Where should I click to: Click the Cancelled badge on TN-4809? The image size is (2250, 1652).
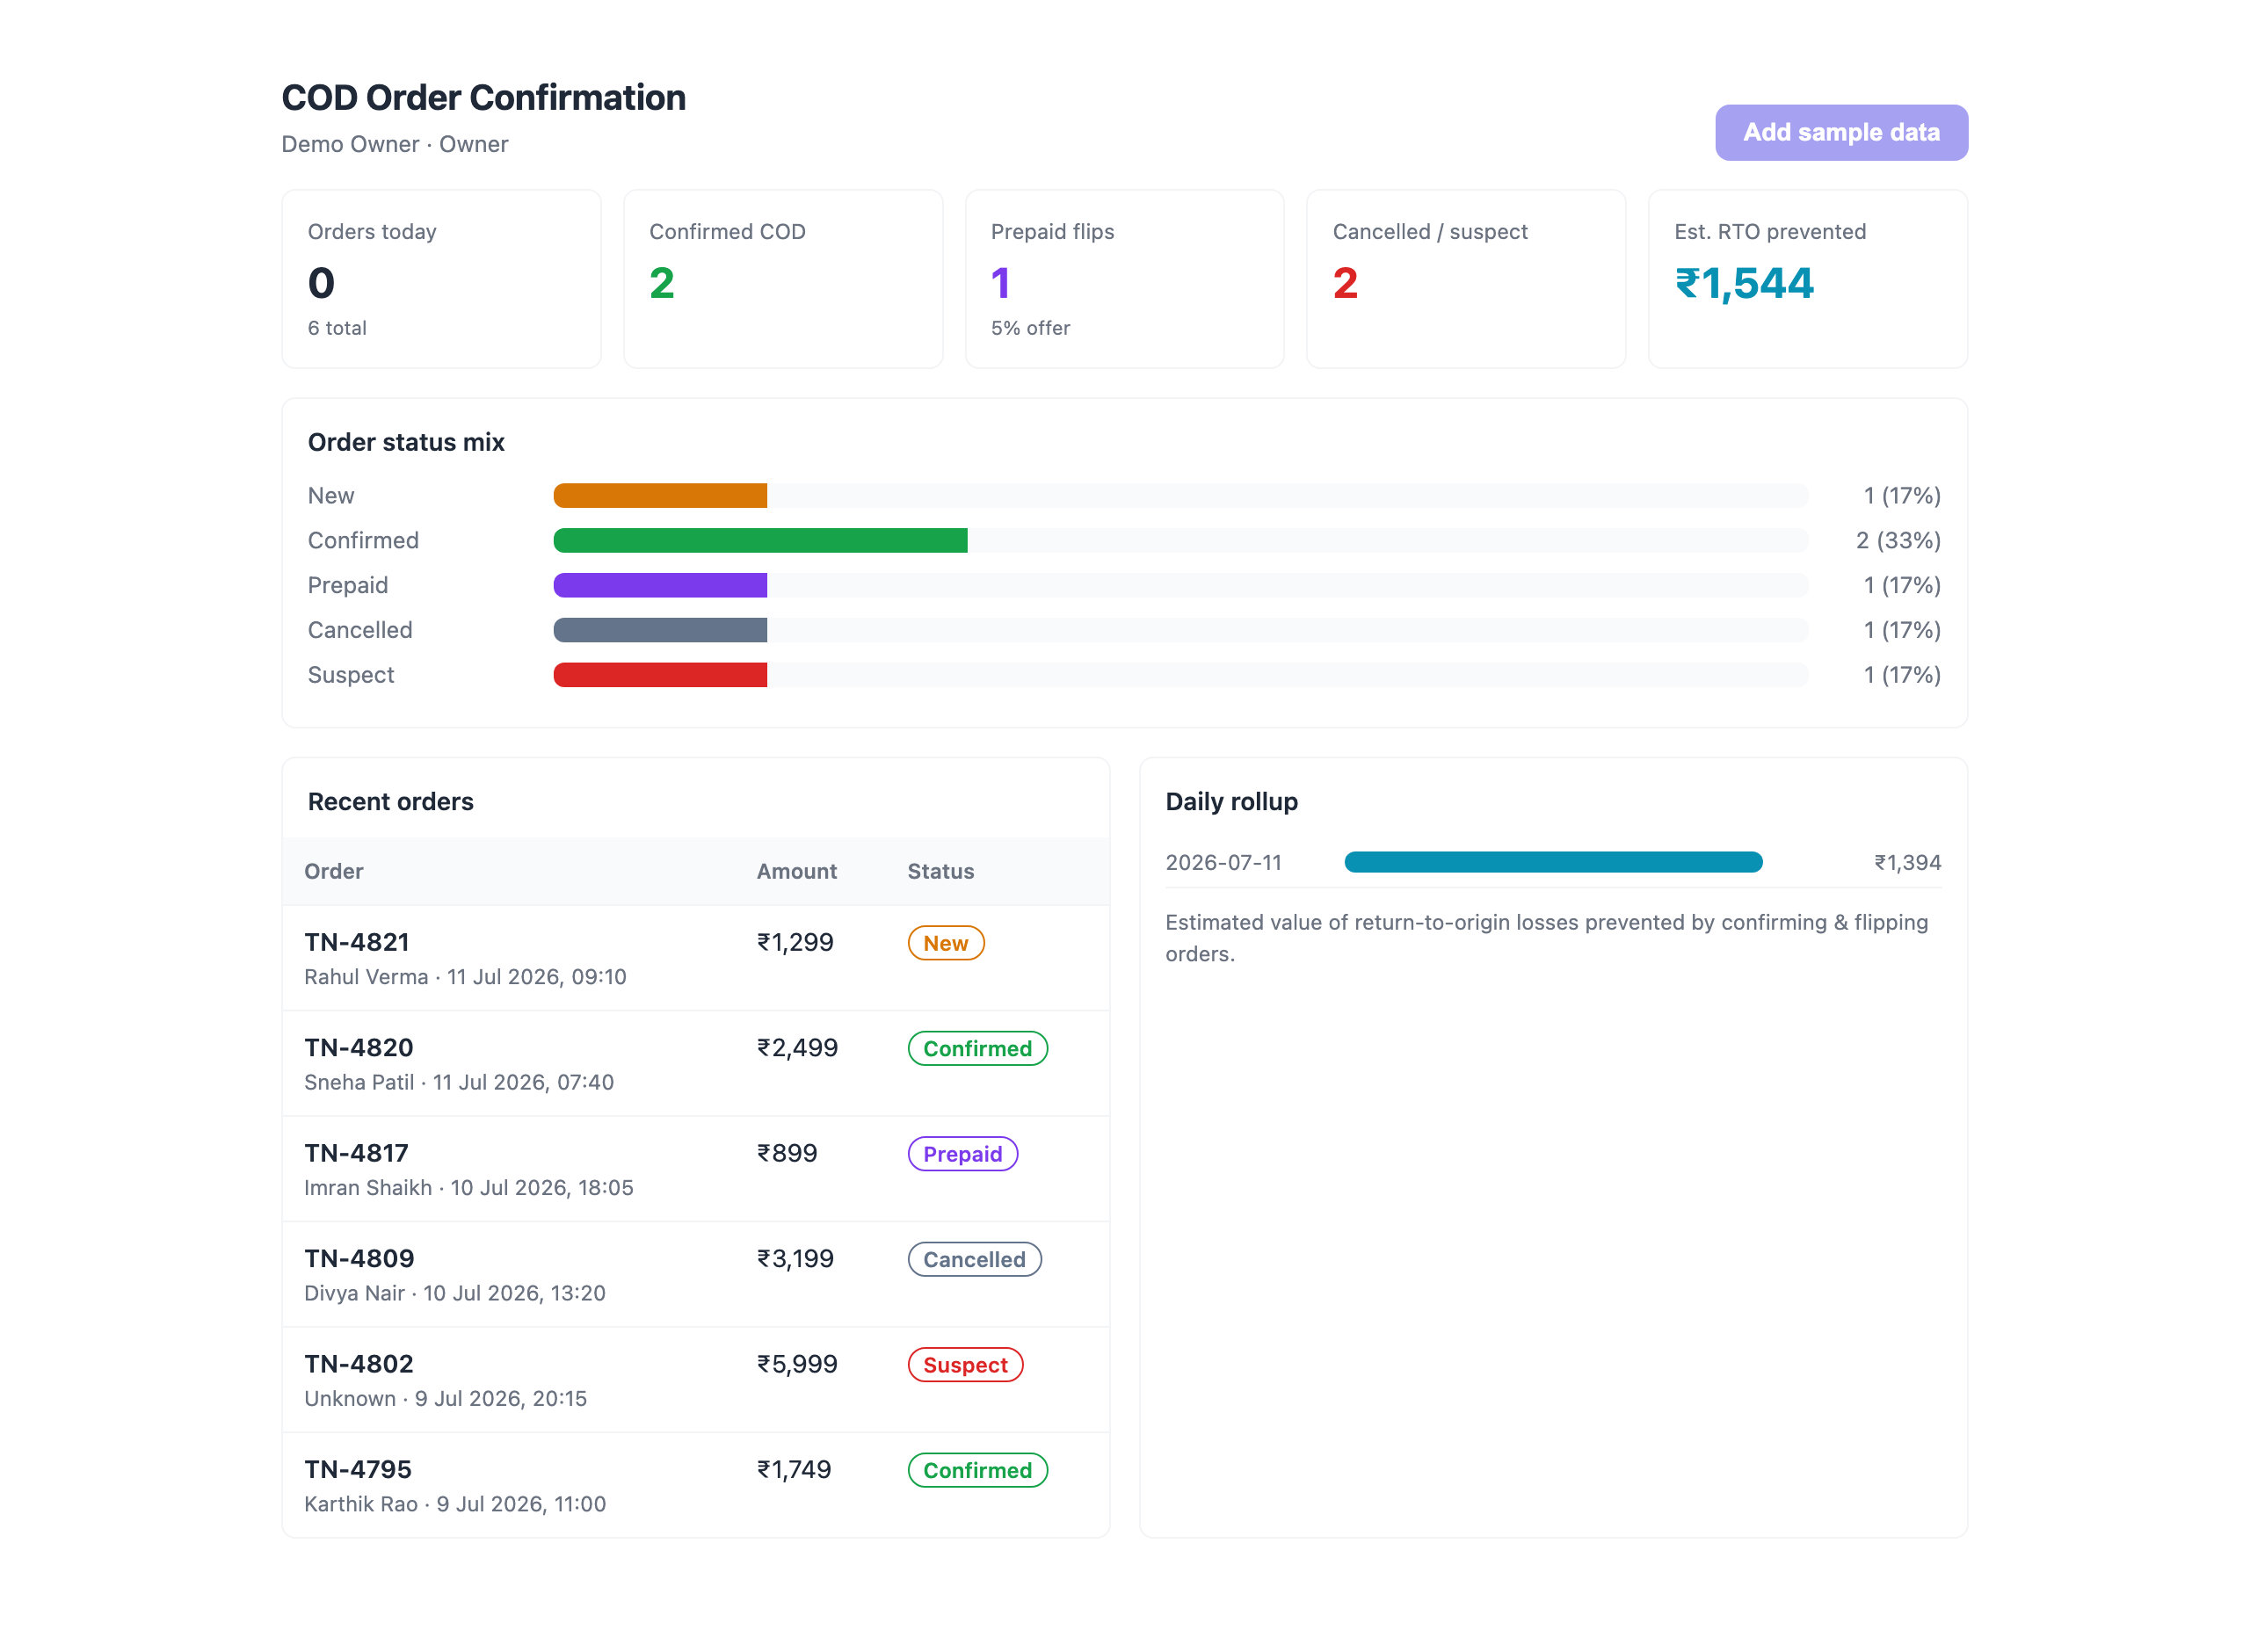(x=975, y=1259)
